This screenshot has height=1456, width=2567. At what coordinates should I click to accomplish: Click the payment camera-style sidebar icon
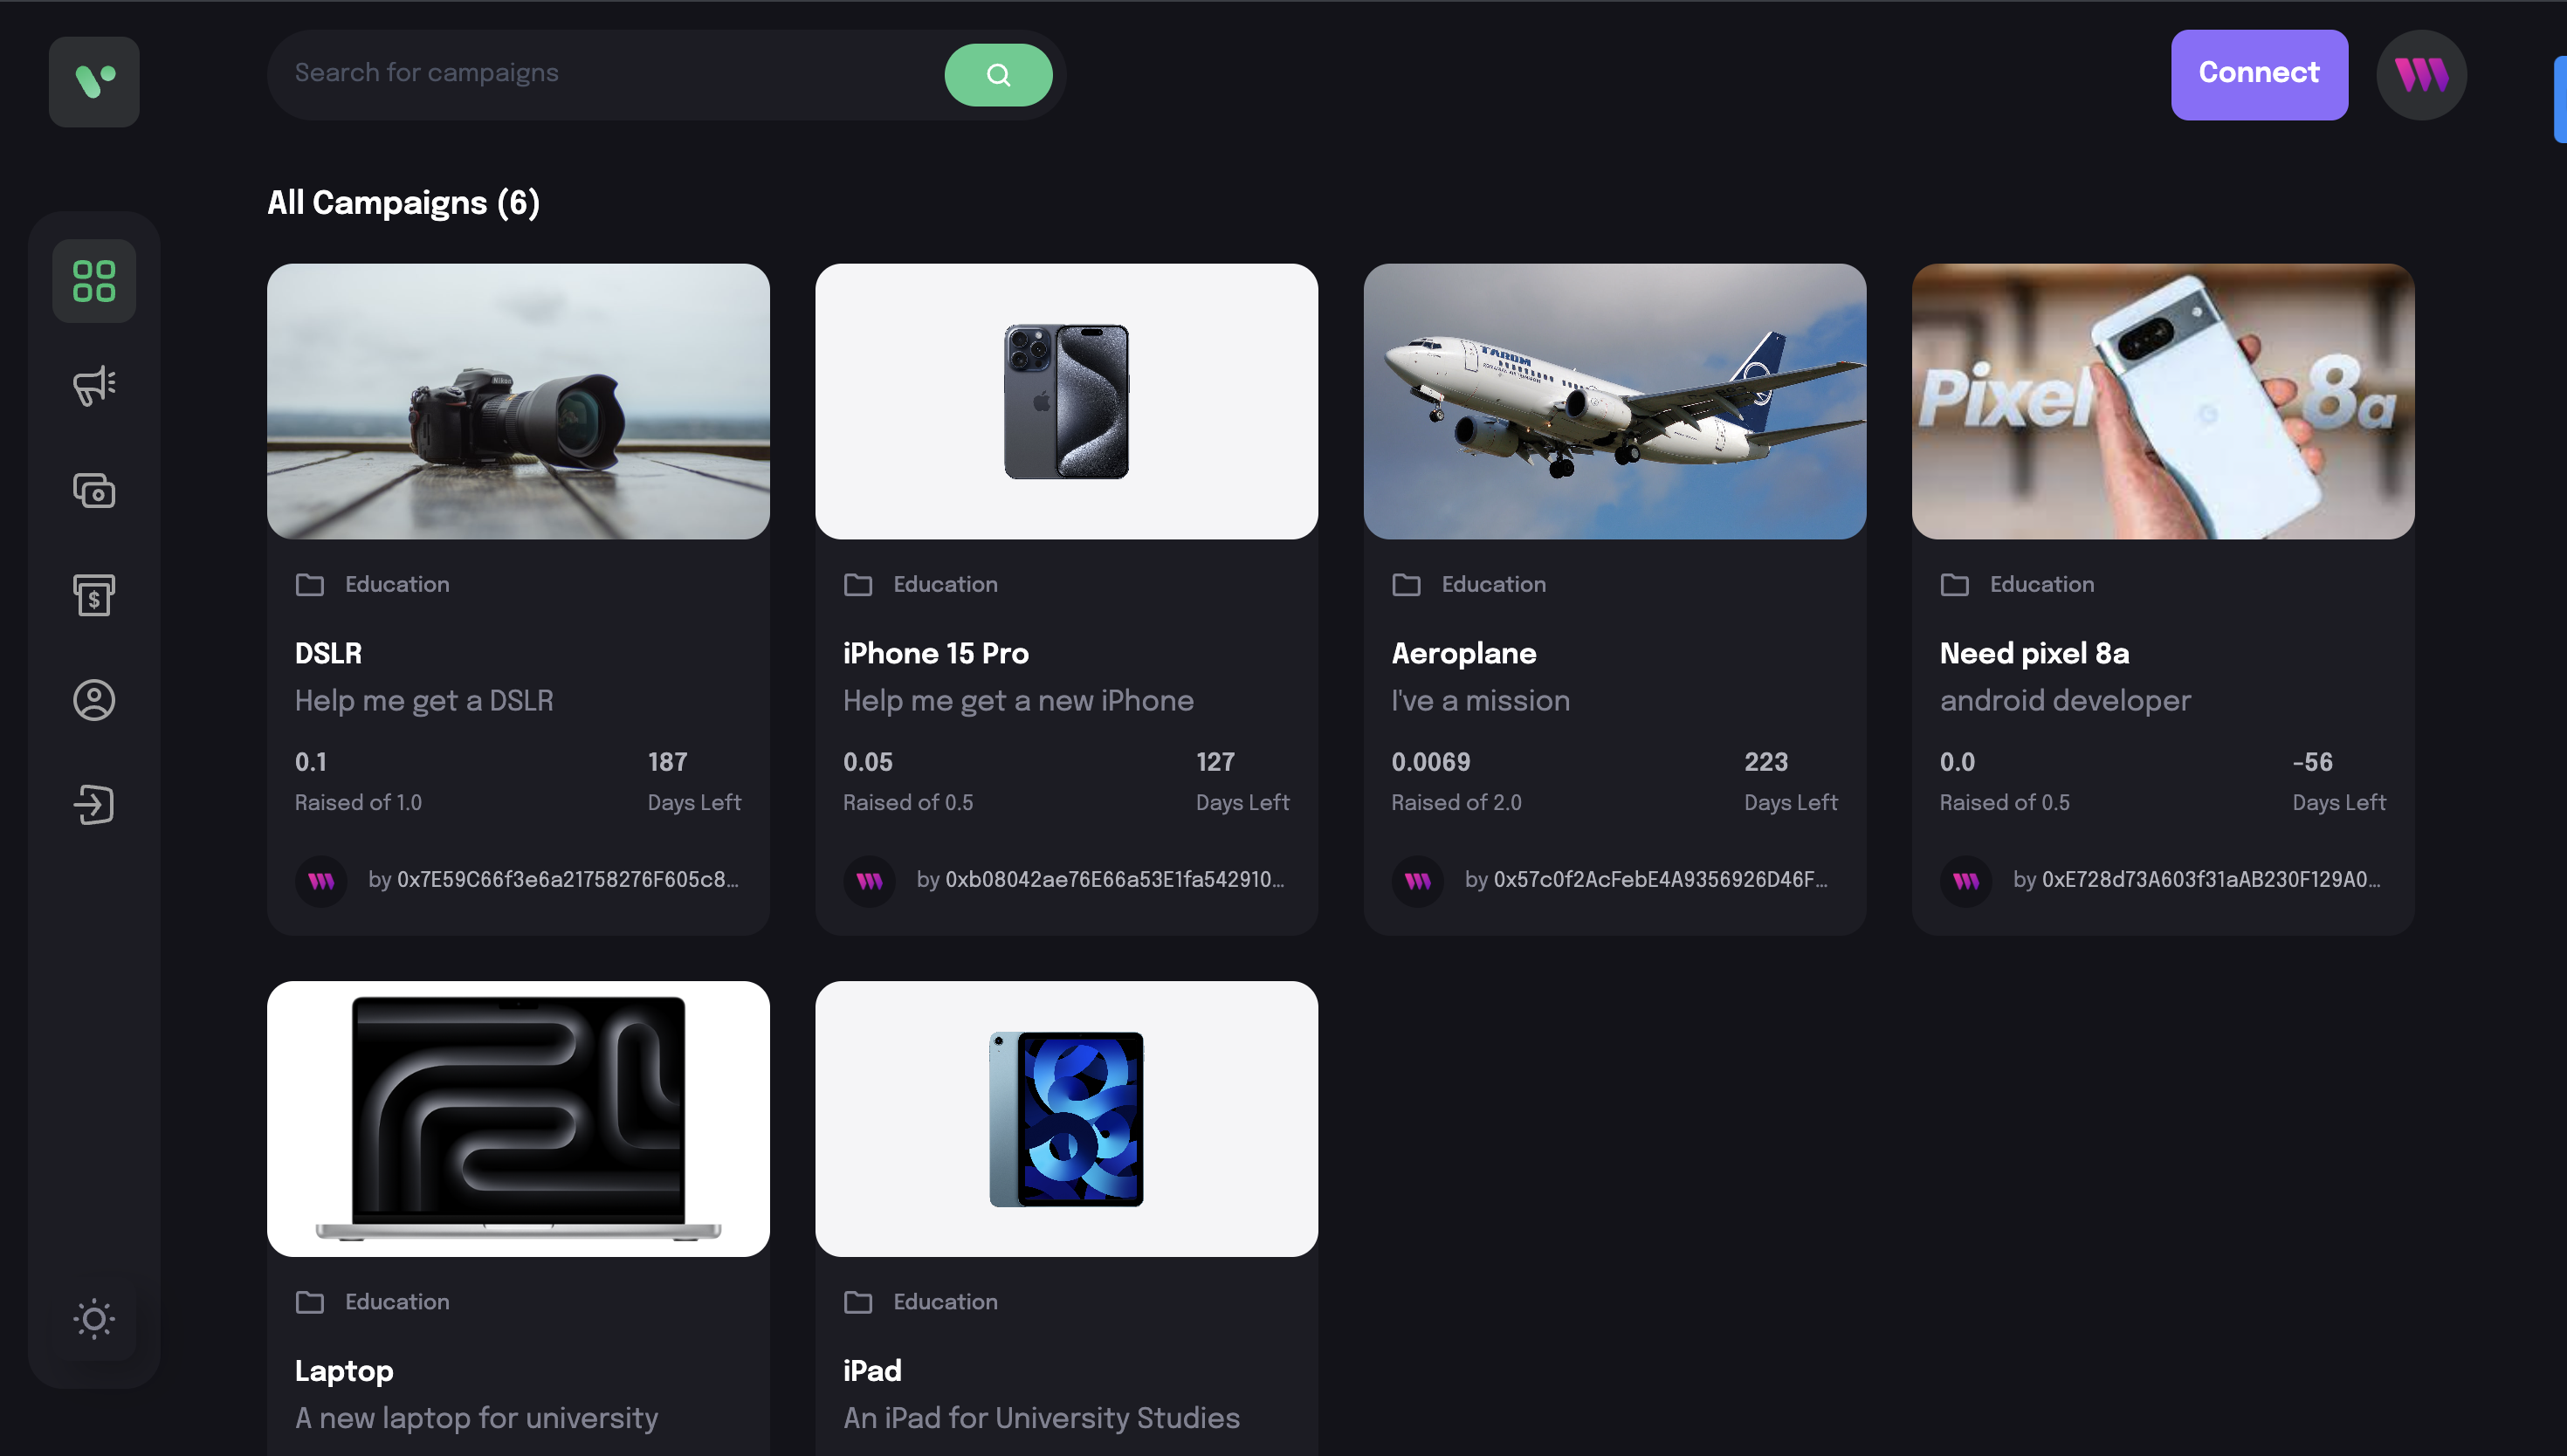click(94, 490)
